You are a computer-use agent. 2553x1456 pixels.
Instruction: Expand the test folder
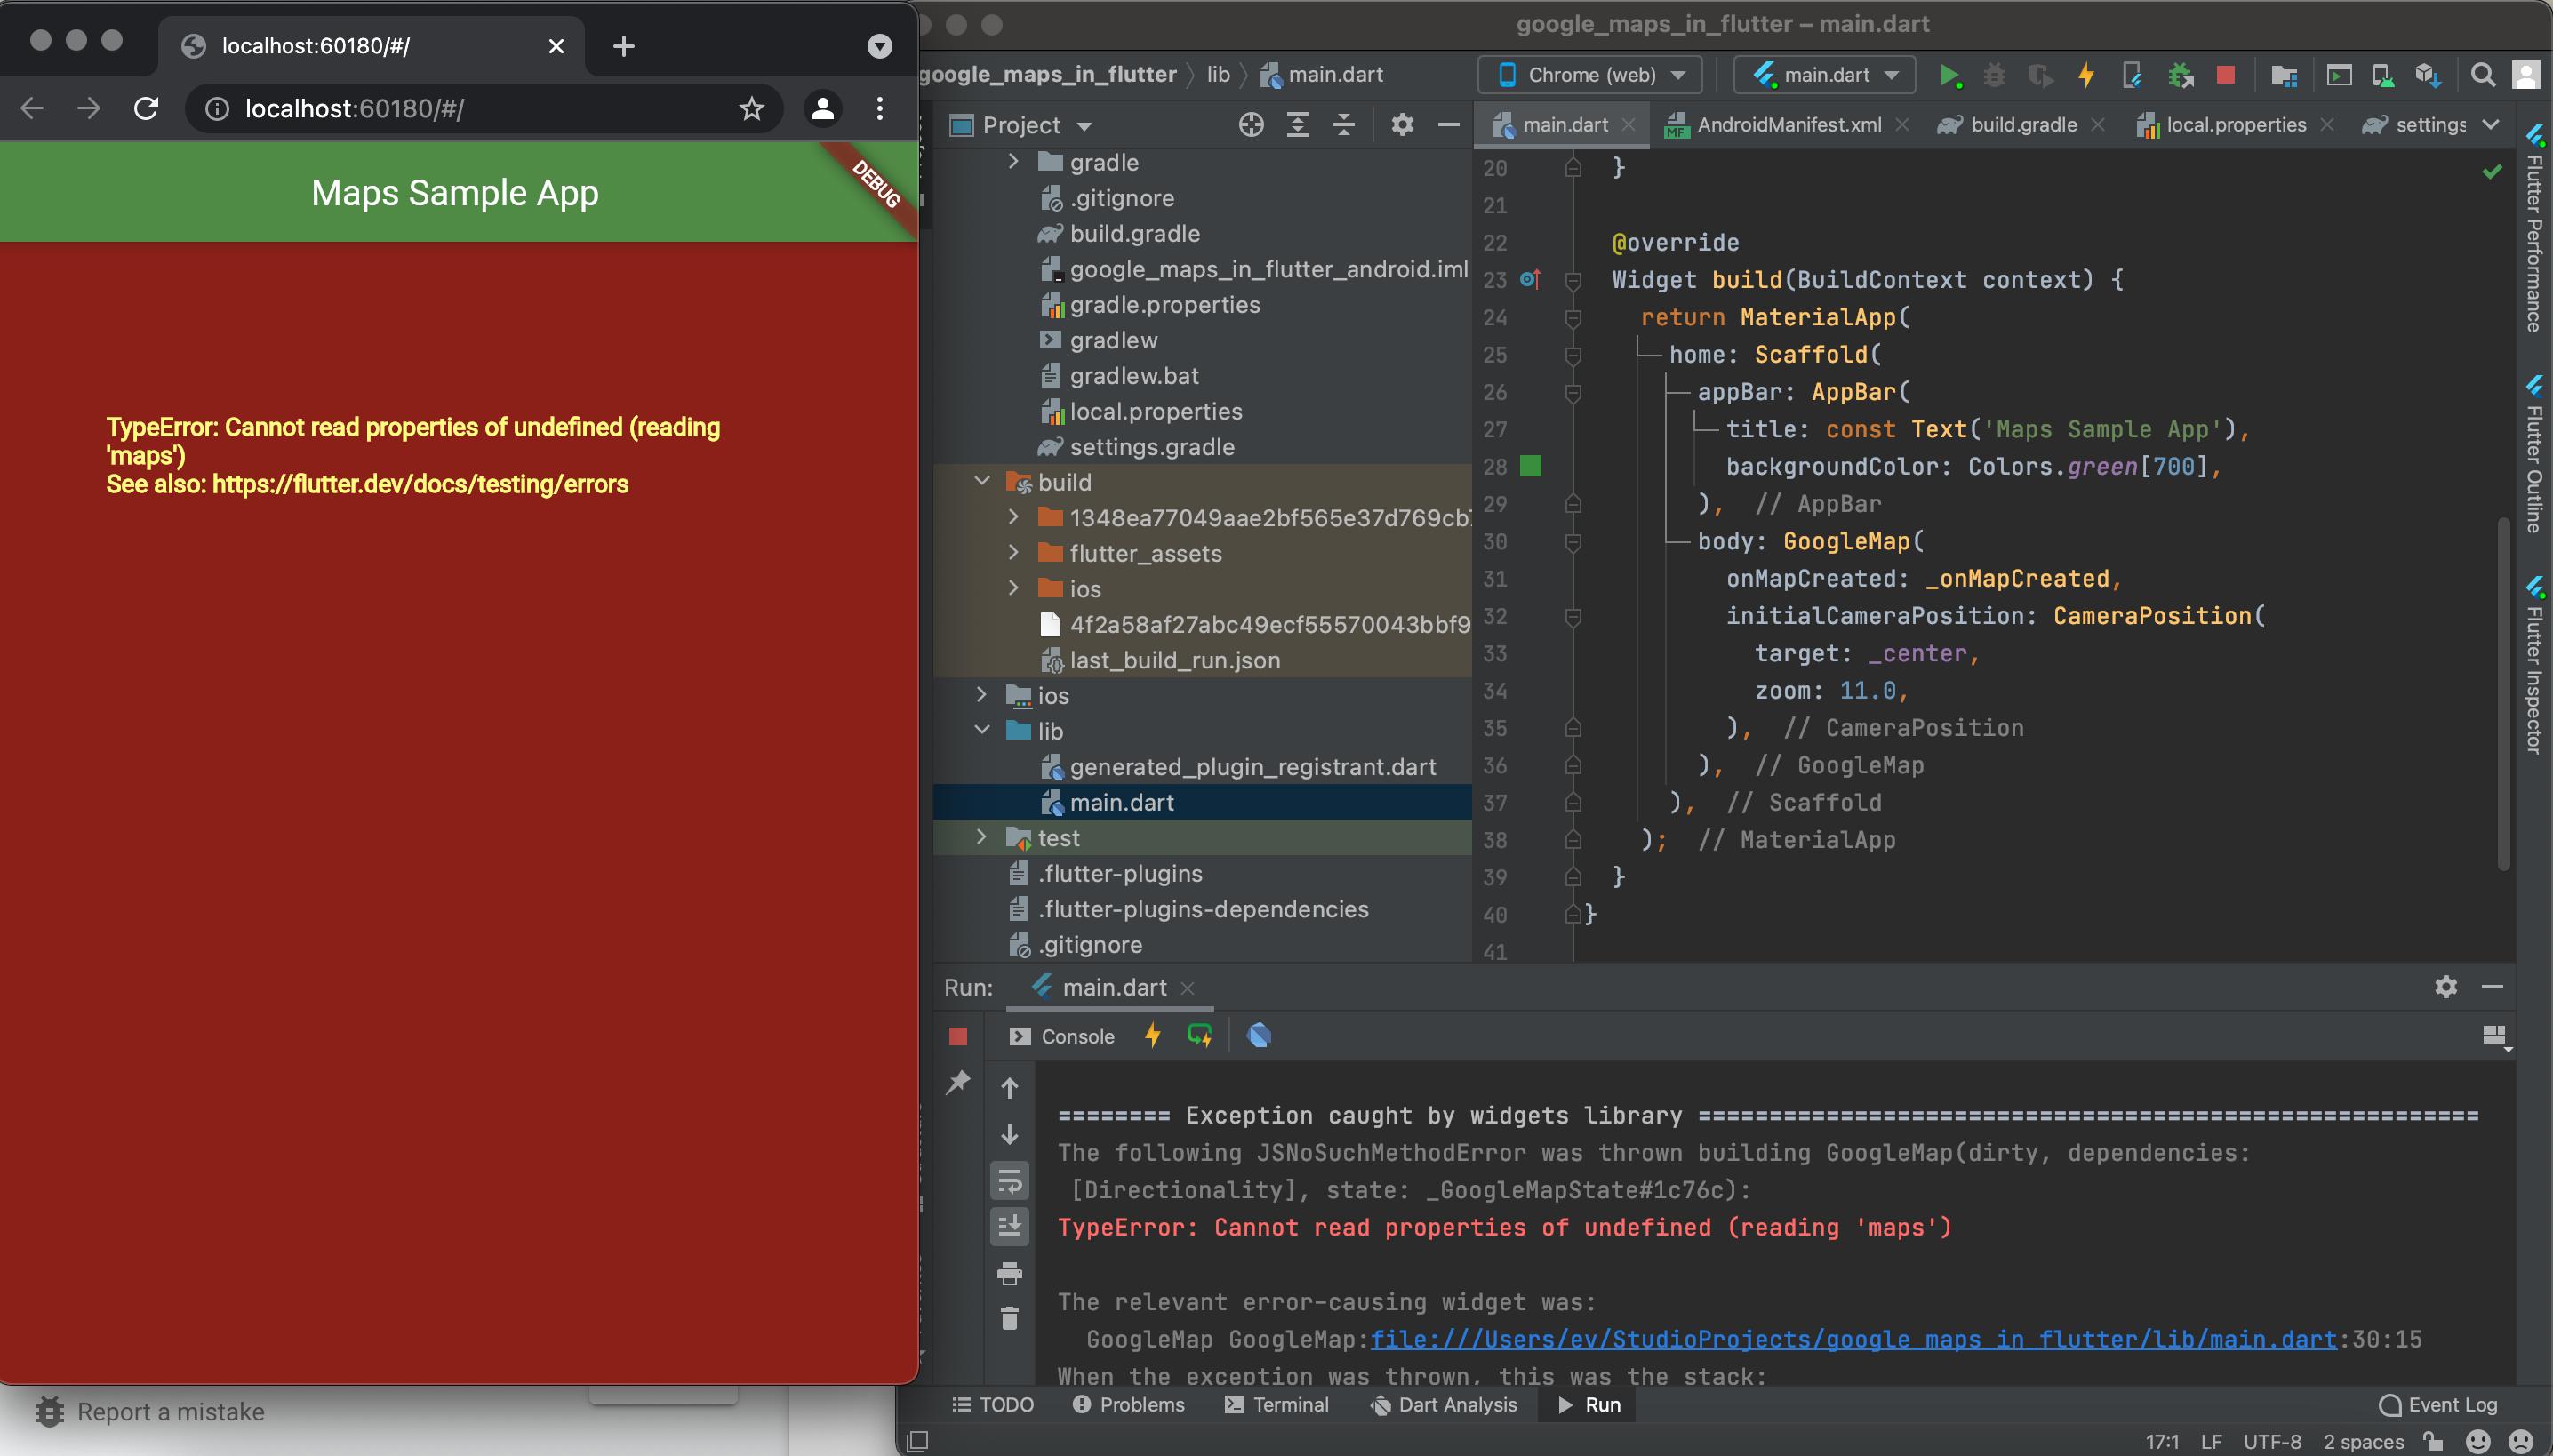(982, 837)
